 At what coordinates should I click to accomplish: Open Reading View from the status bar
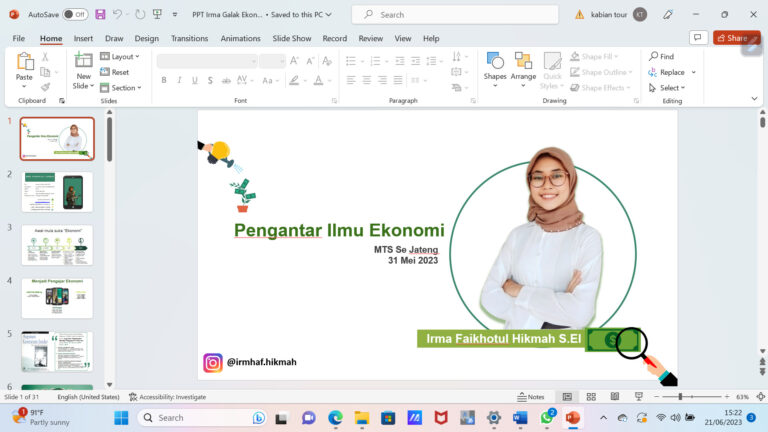[615, 397]
